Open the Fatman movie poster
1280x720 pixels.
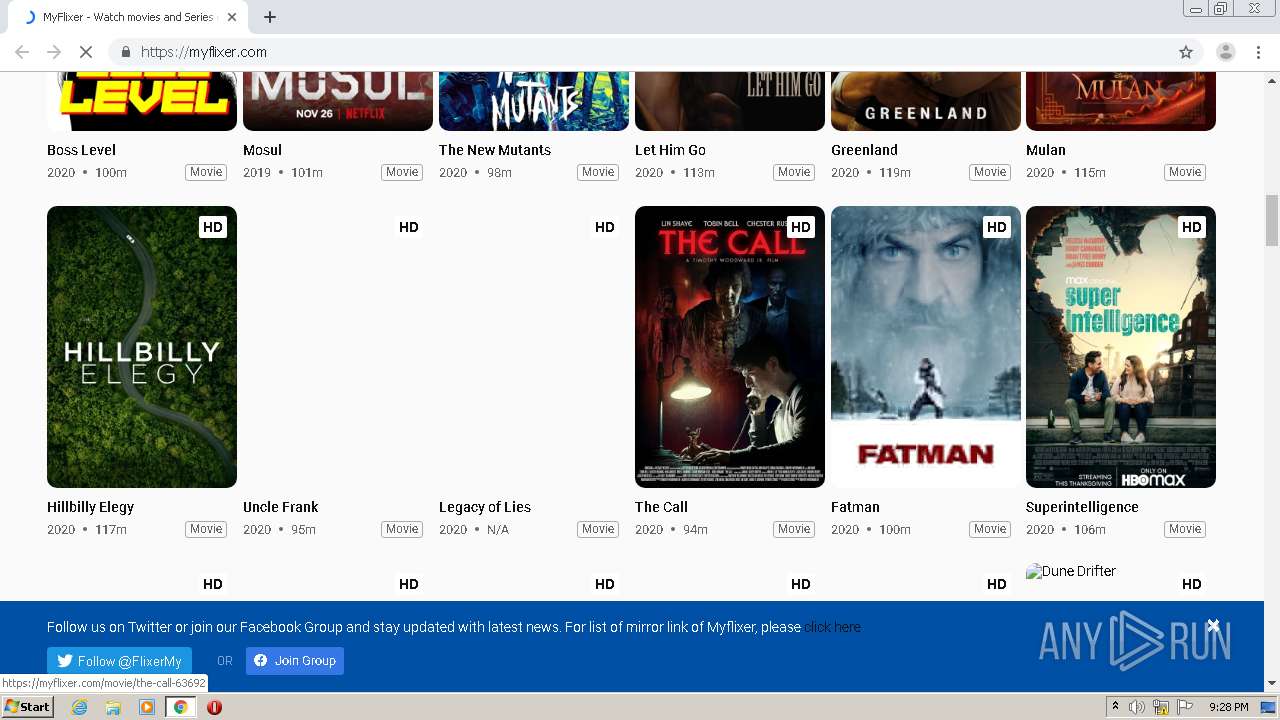926,347
